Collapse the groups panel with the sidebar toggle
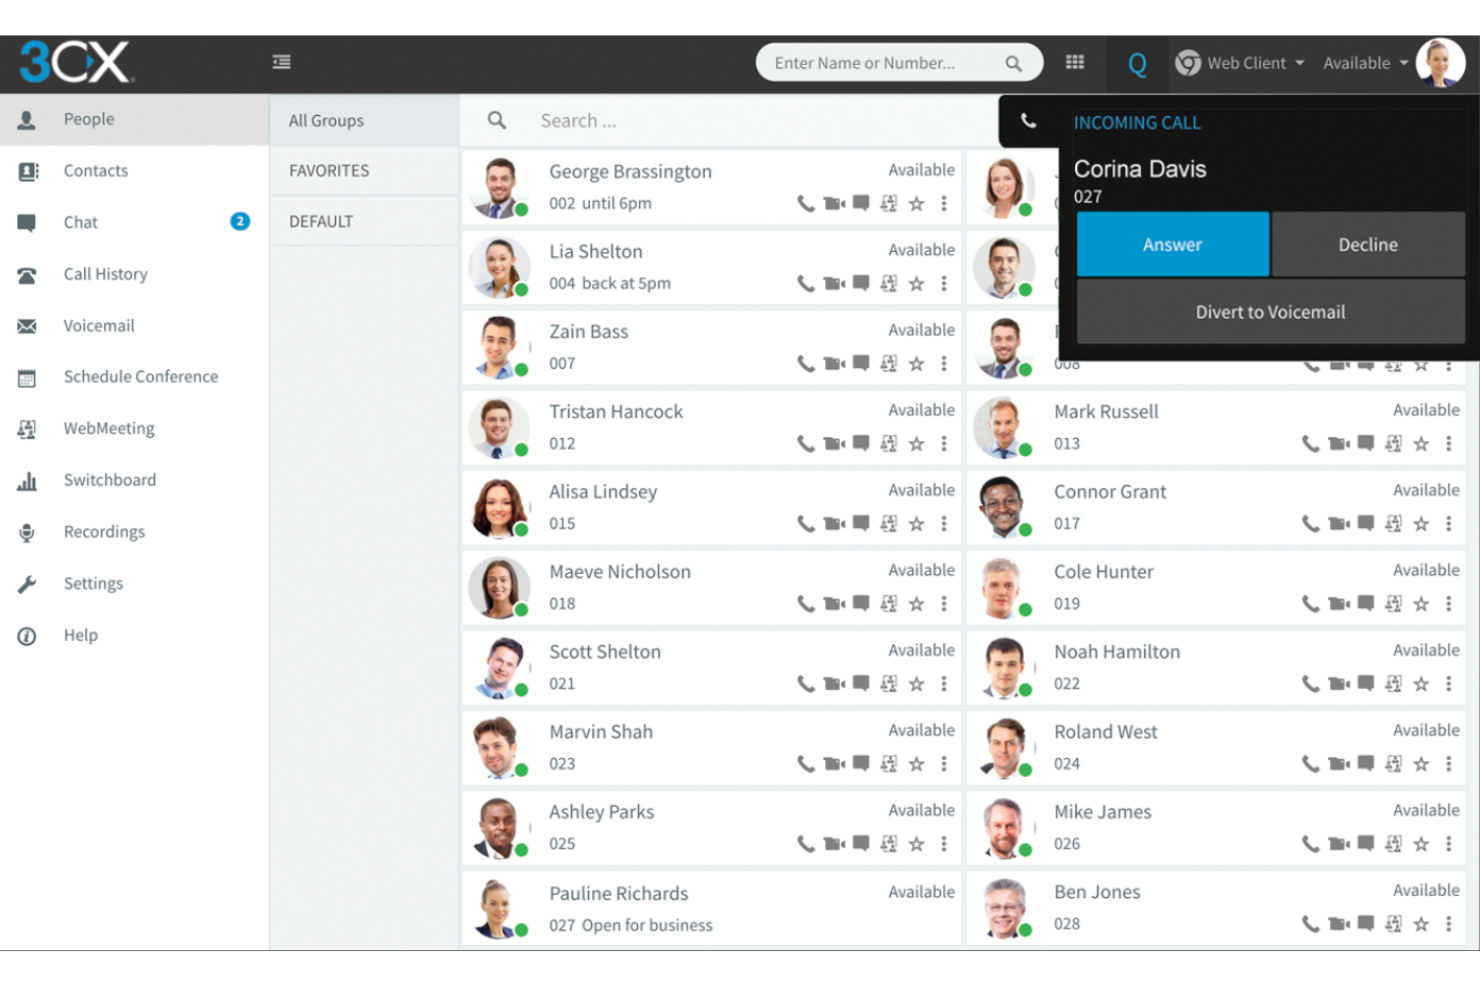Screen dimensions: 1480x987 click(282, 61)
